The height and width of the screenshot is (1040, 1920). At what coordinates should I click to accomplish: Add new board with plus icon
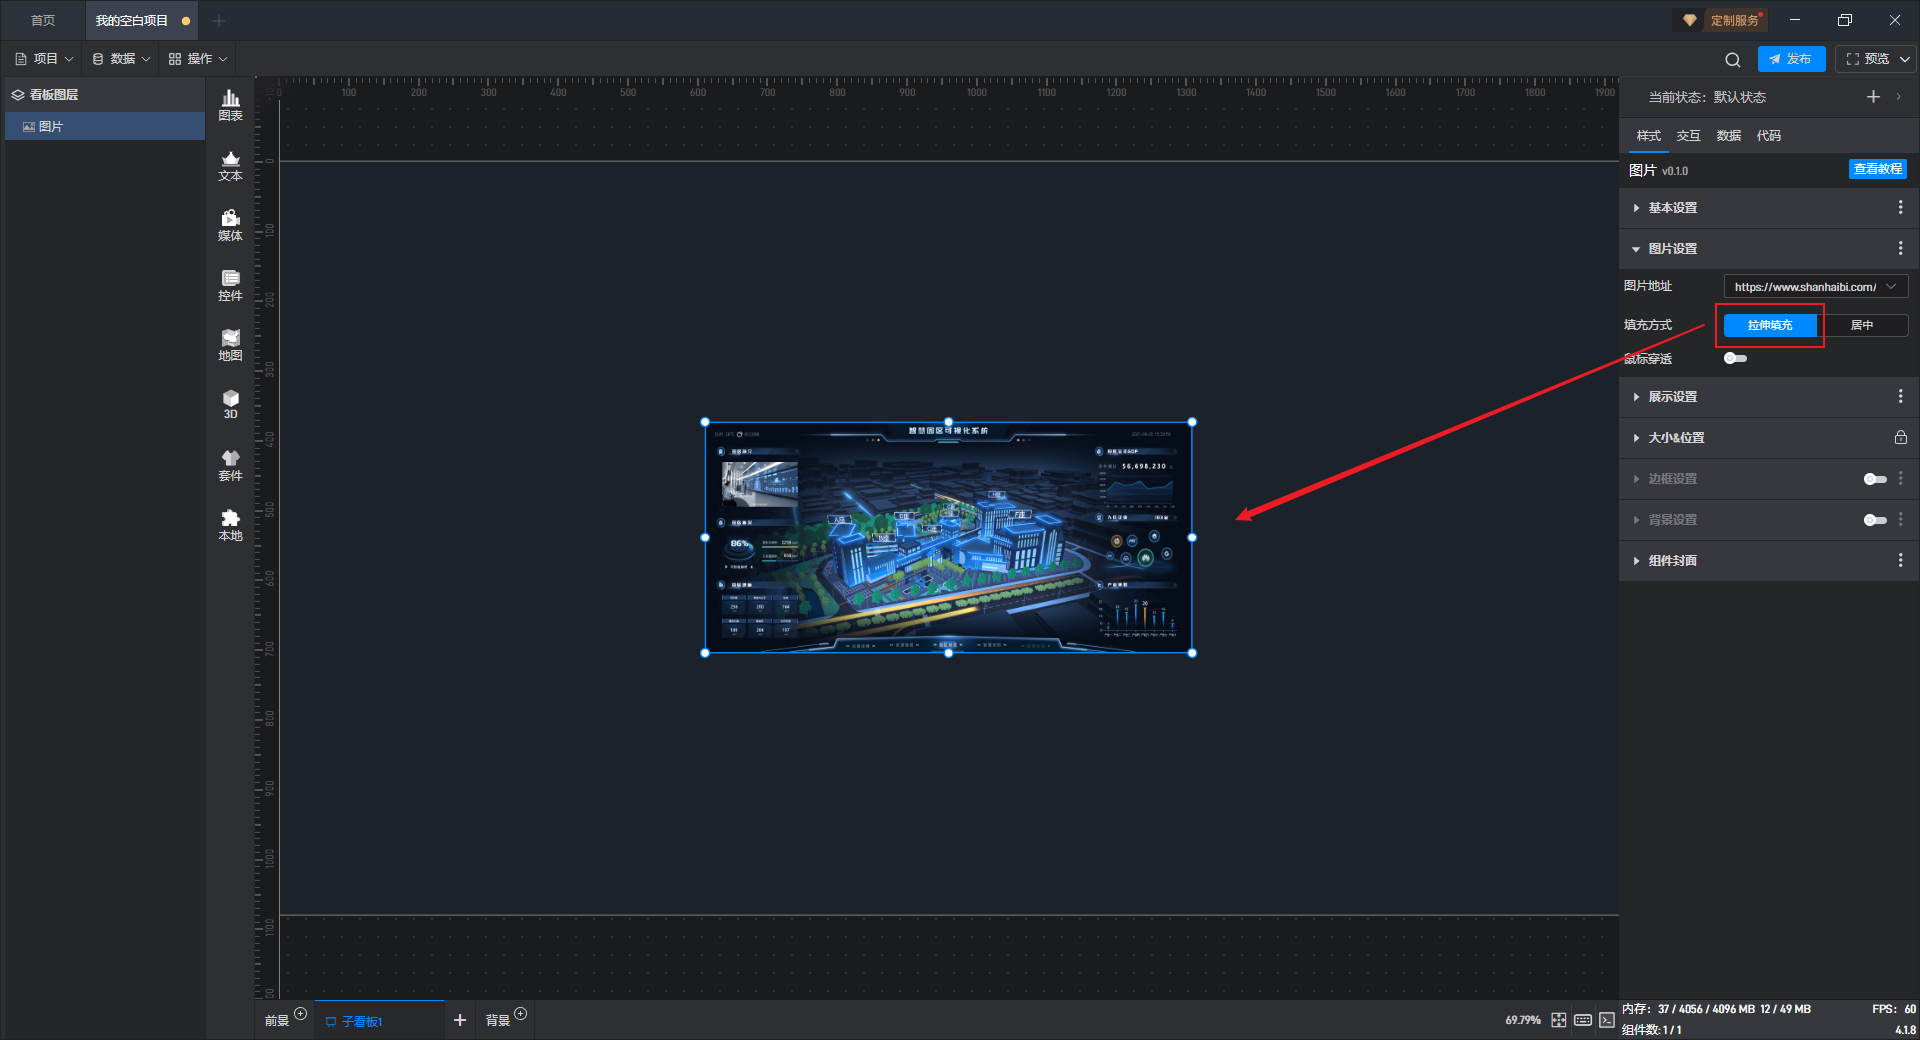460,1020
